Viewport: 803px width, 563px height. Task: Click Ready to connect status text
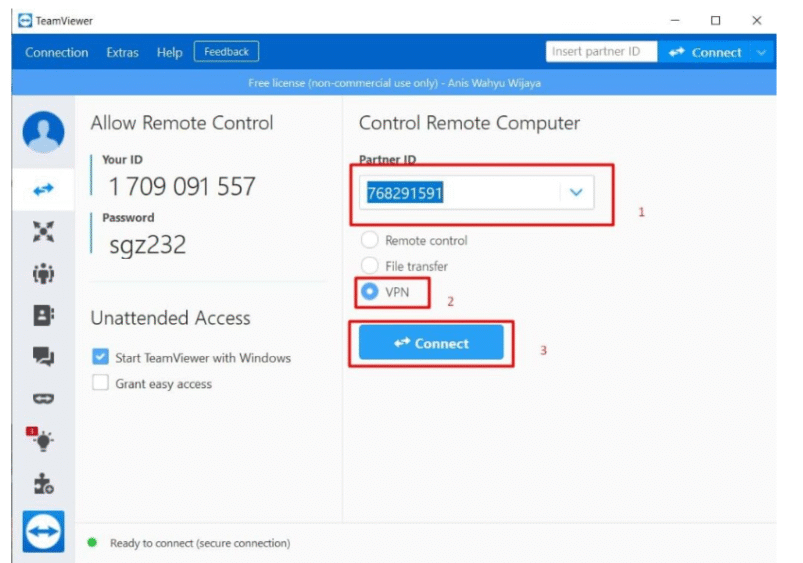[x=200, y=543]
